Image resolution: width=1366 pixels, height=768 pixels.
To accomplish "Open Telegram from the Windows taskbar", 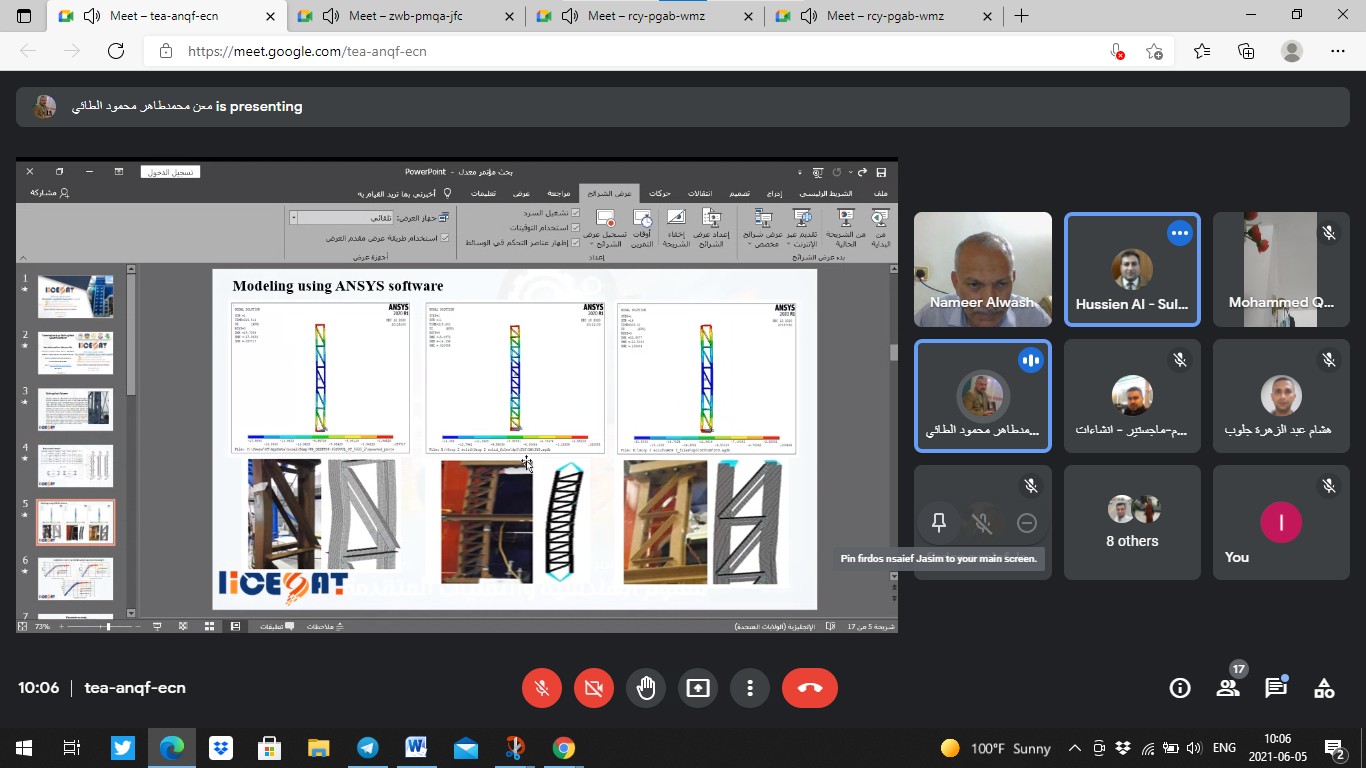I will click(x=367, y=748).
